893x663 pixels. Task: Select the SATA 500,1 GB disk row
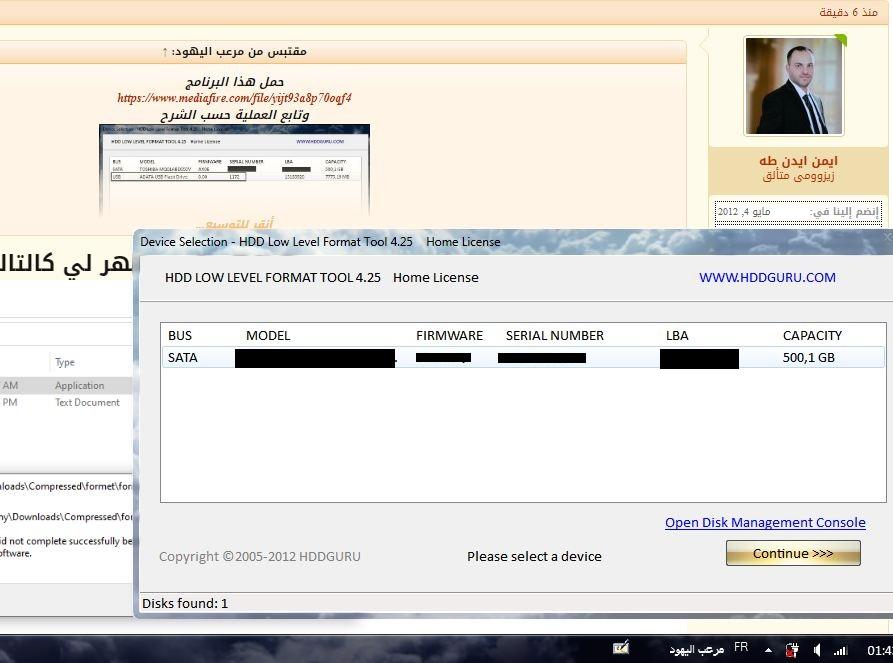tap(523, 358)
